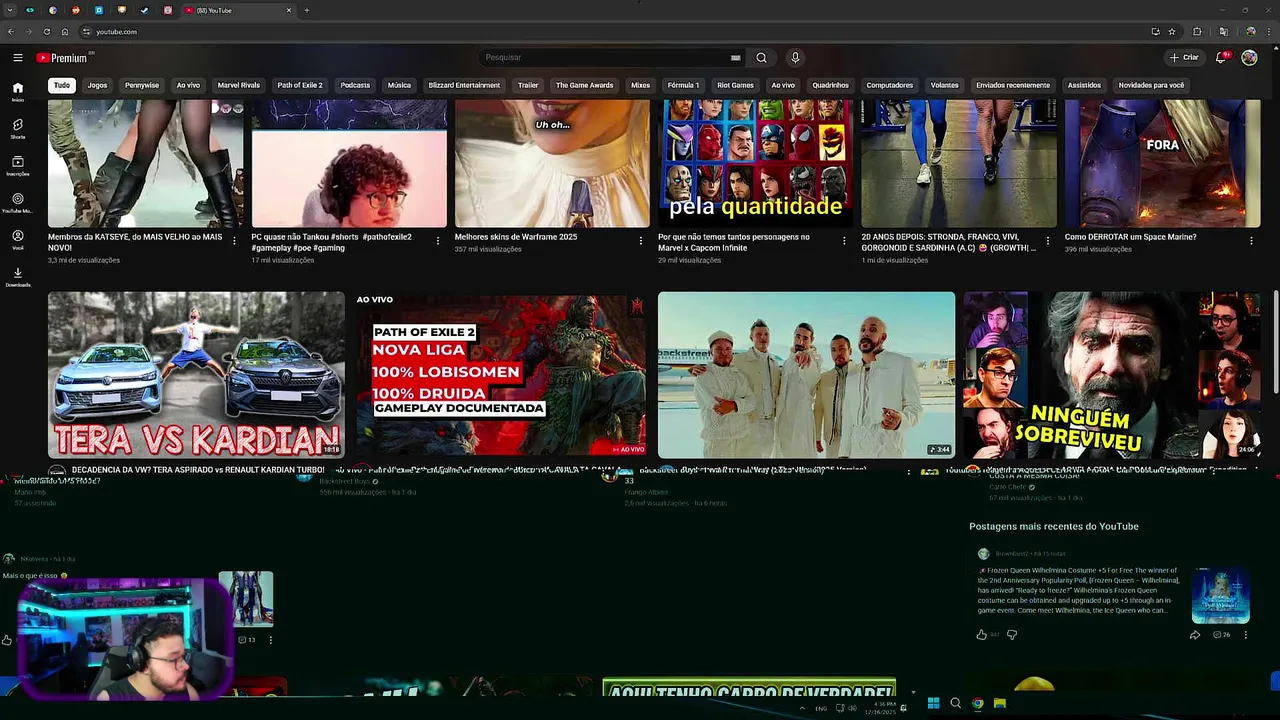Select the Blizzard Entertainment filter chip

click(464, 85)
